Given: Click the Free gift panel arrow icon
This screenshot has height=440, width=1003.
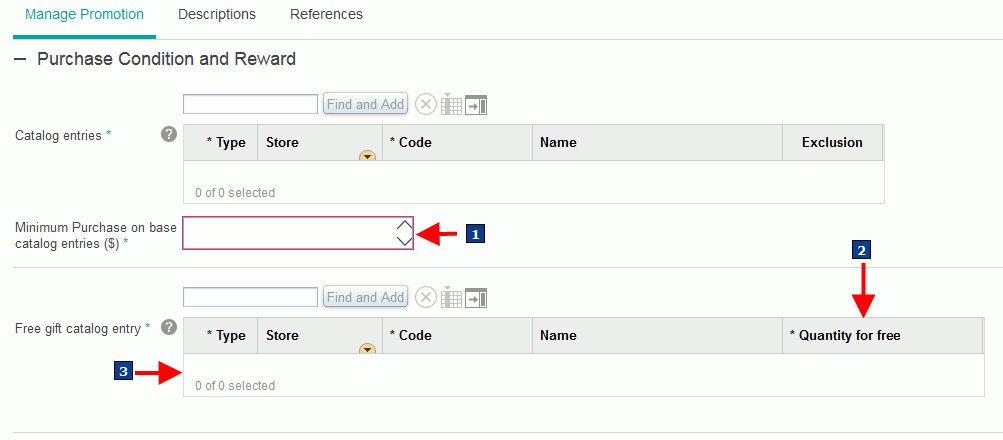Looking at the screenshot, I should [x=476, y=298].
